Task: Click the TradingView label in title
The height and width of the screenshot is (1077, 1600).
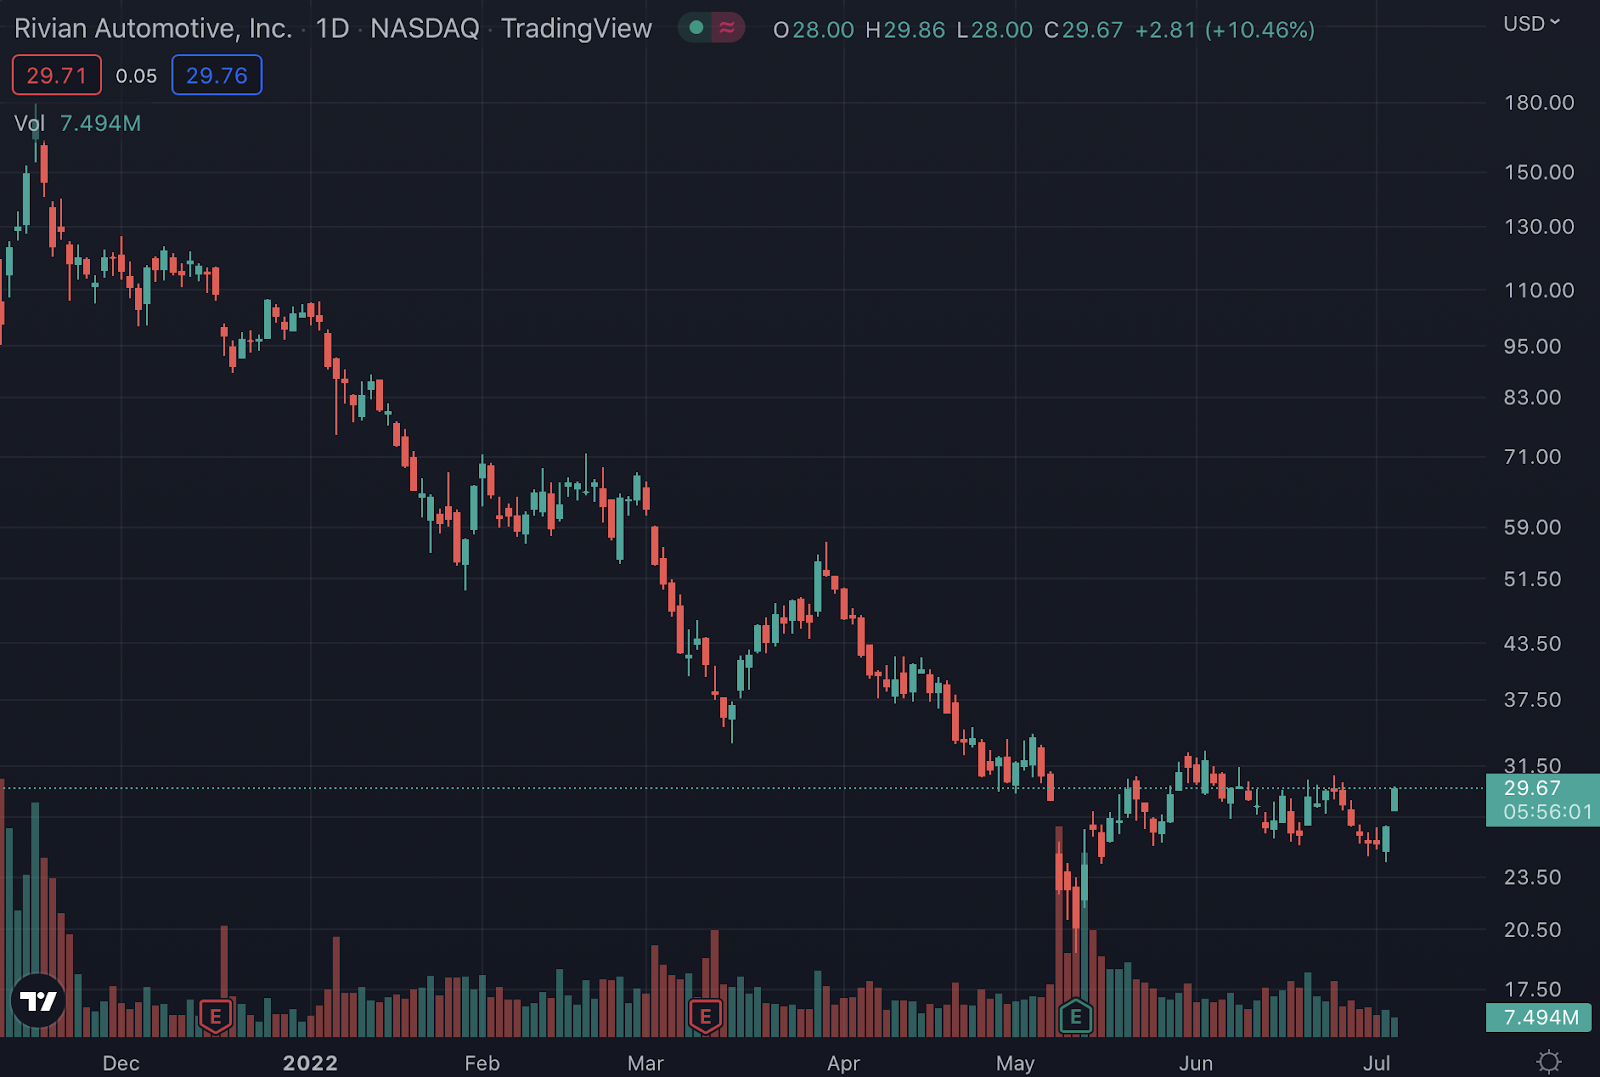Action: click(x=577, y=28)
